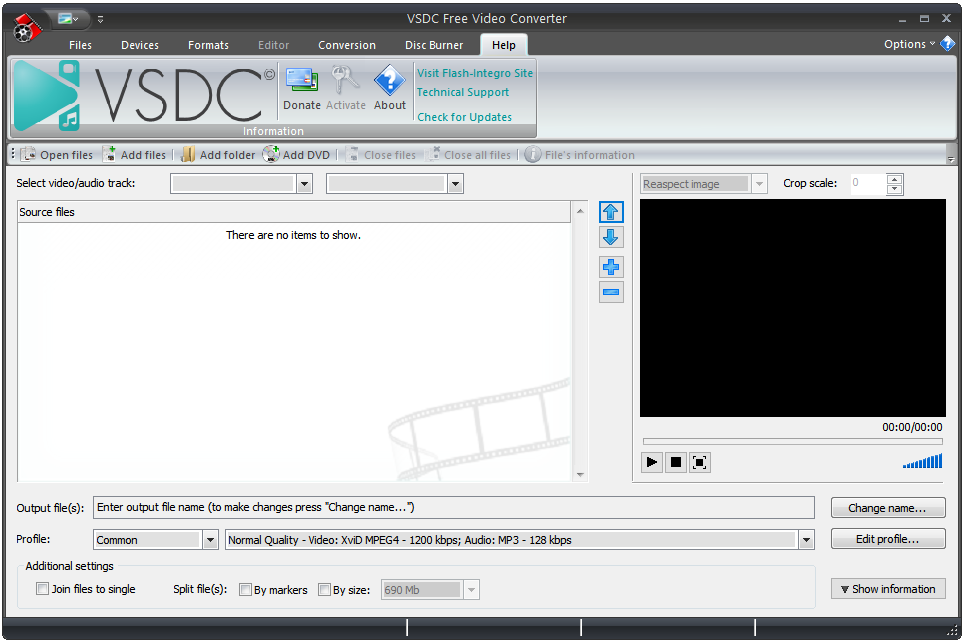Open the Reaspect image dropdown

point(759,183)
